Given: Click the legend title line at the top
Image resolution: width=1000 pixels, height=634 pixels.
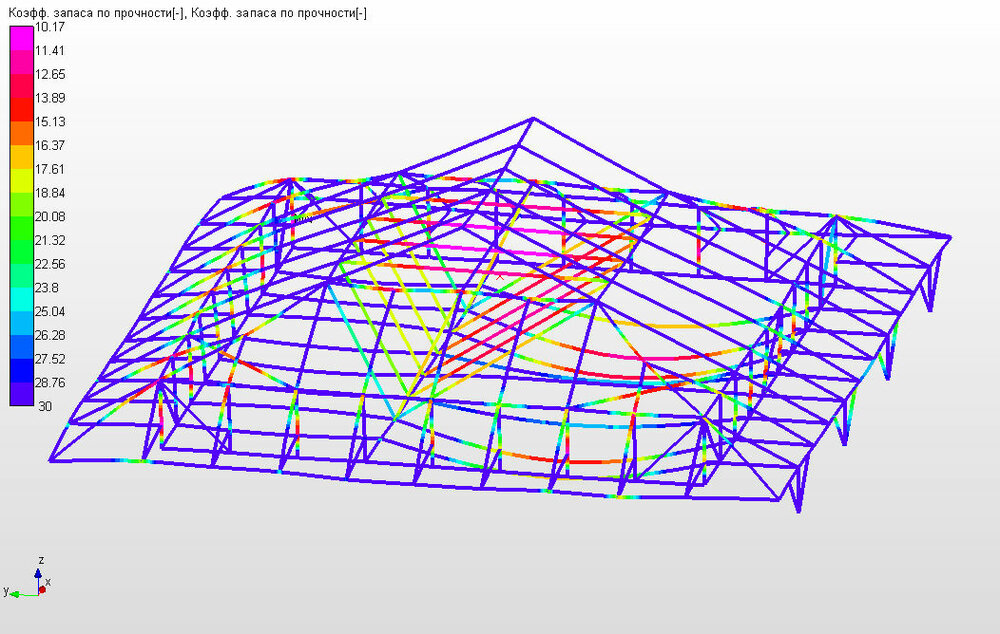Looking at the screenshot, I should 188,13.
